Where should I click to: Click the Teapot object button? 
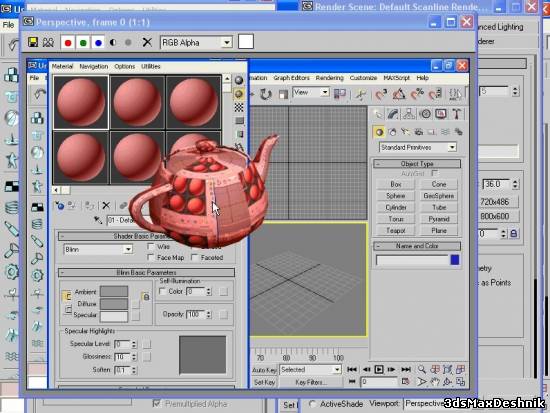[396, 231]
